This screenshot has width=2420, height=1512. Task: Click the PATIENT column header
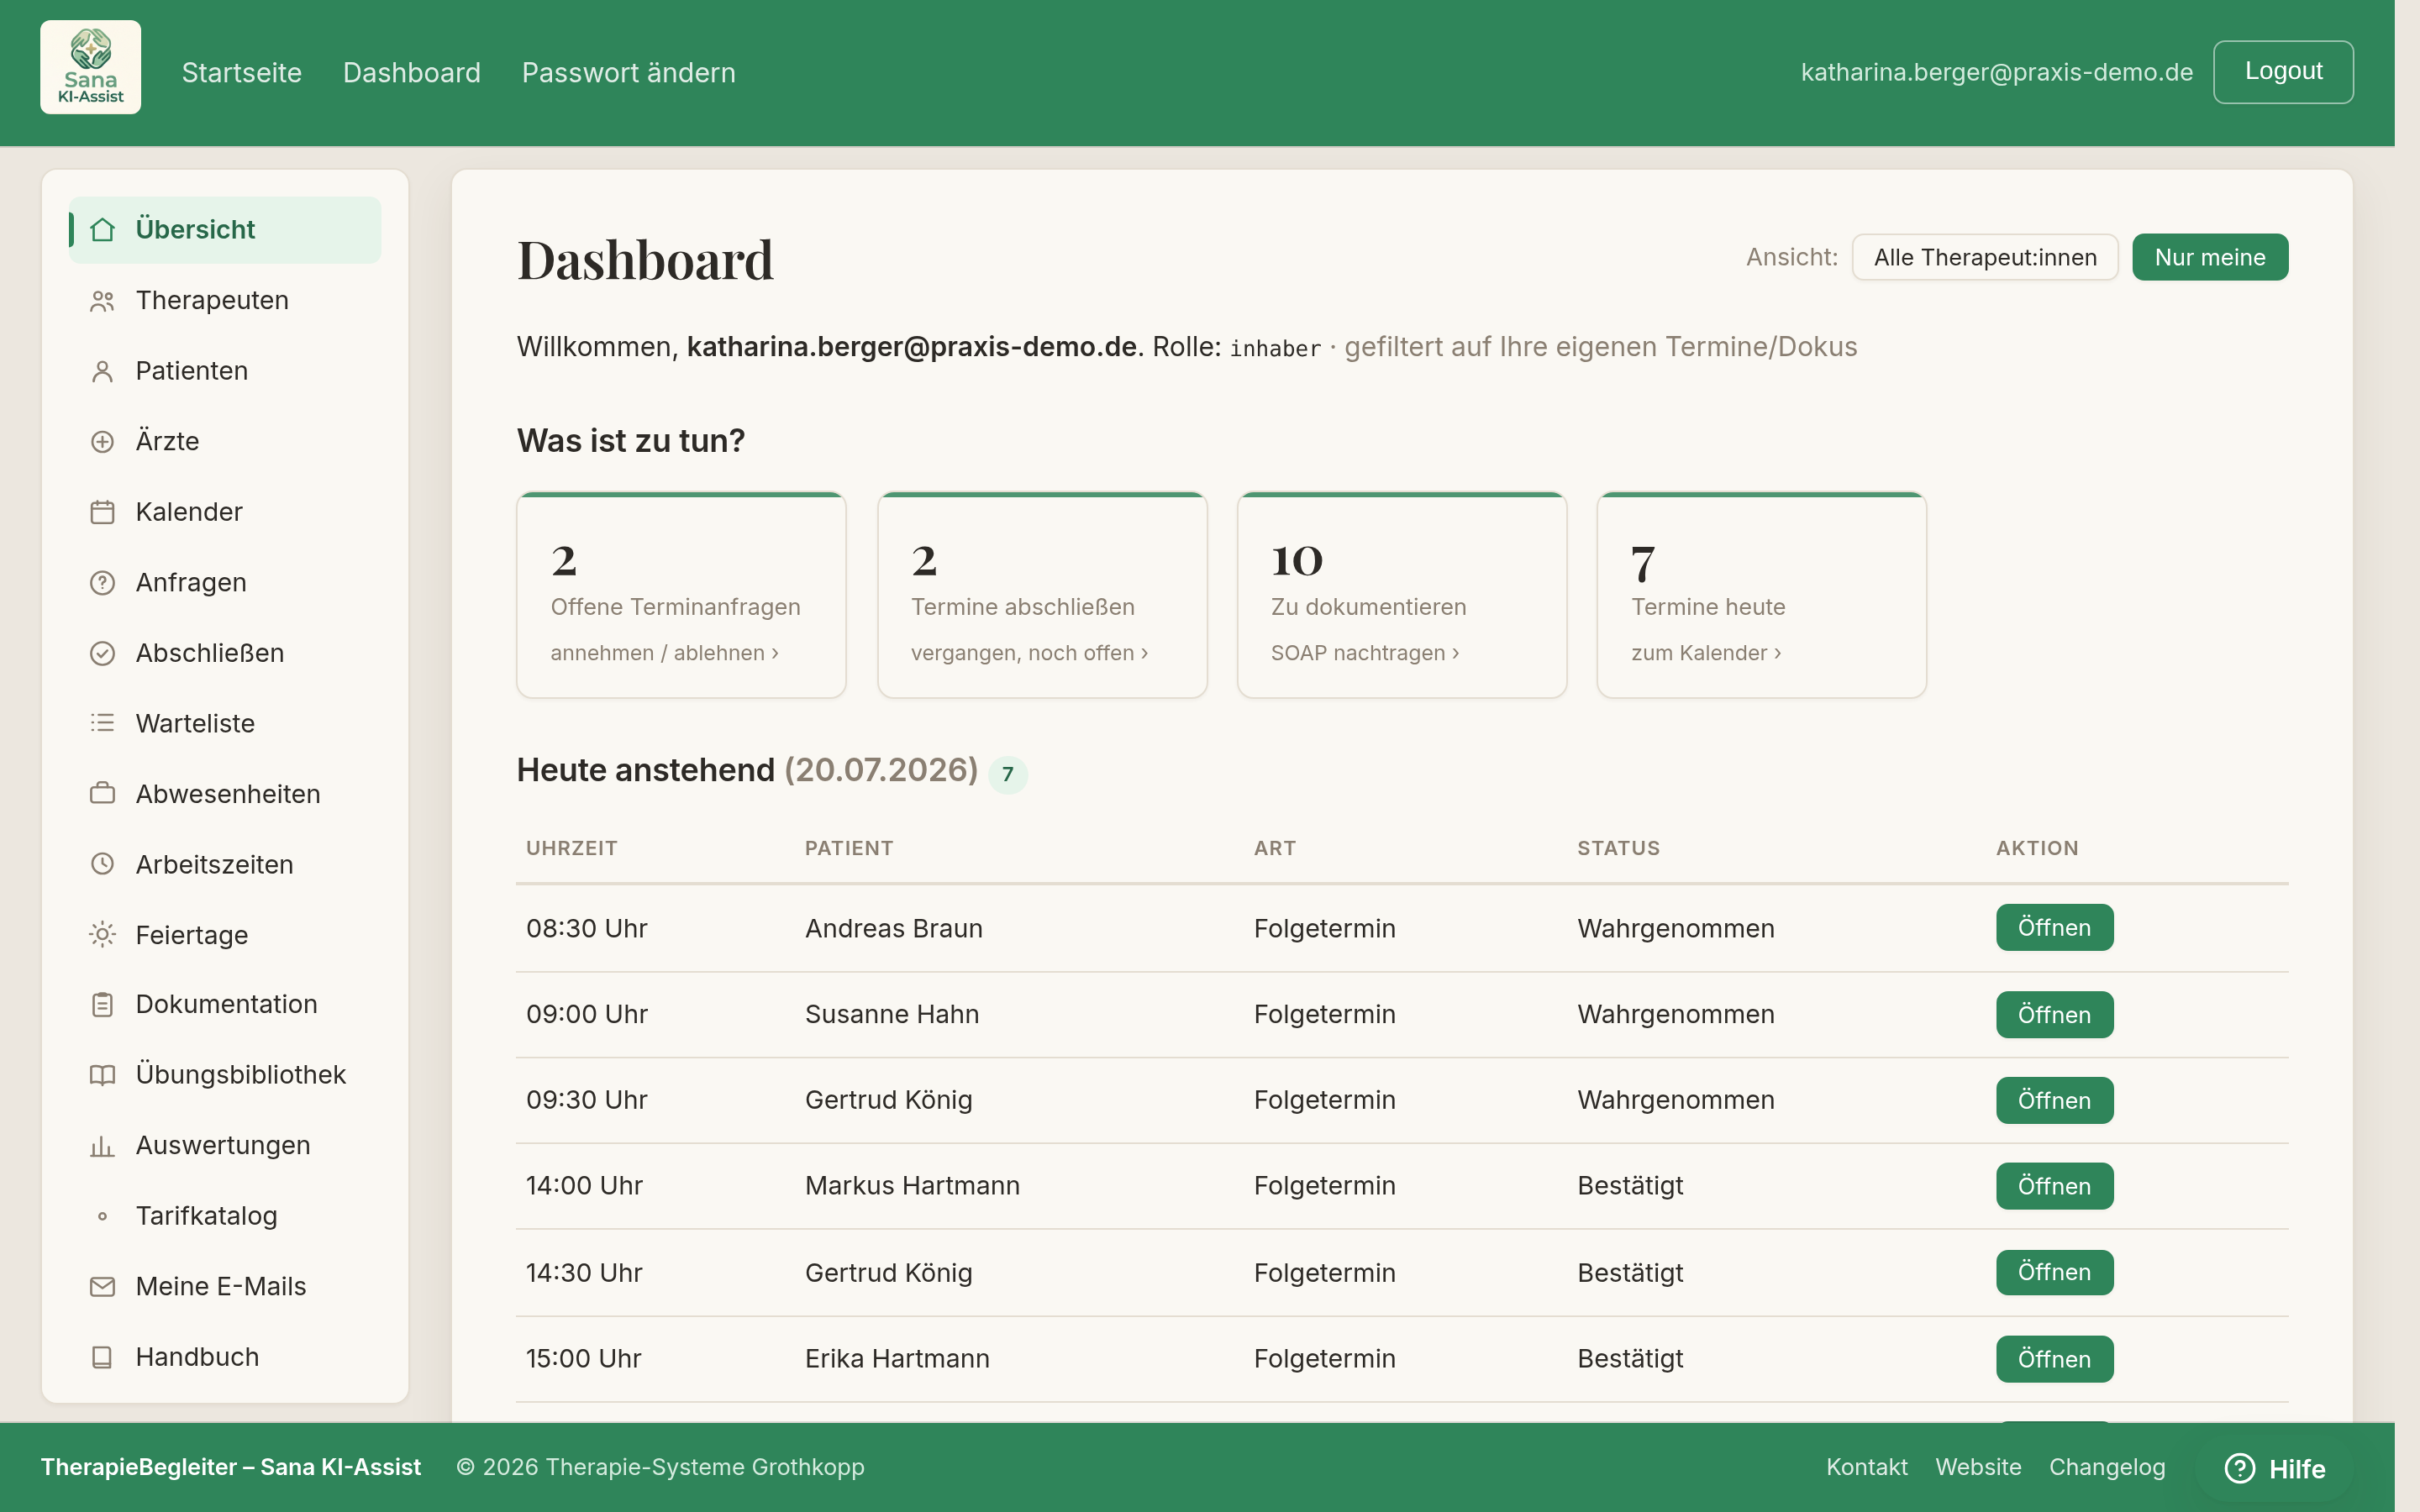point(849,848)
